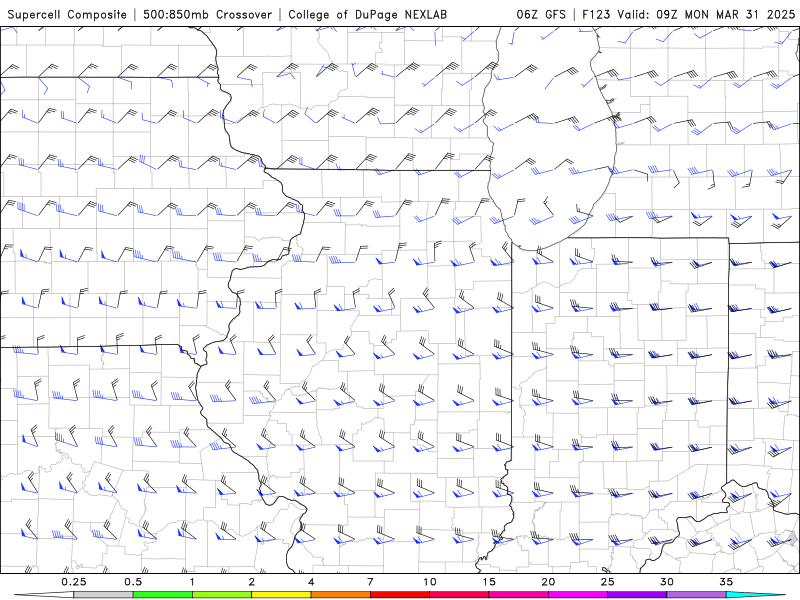Click the gray 0.25–0.5 color bar segment

click(x=104, y=595)
